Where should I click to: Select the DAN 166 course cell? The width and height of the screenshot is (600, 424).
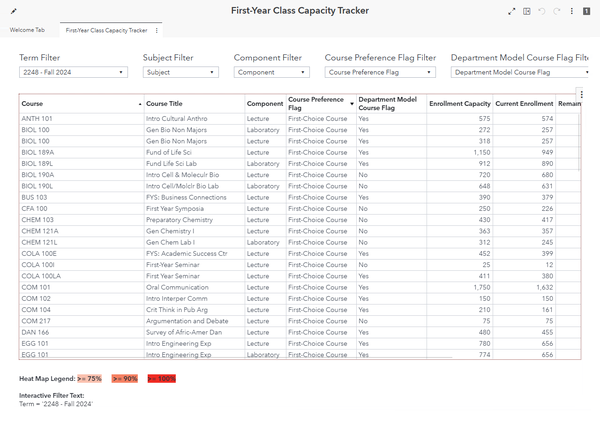tap(82, 333)
